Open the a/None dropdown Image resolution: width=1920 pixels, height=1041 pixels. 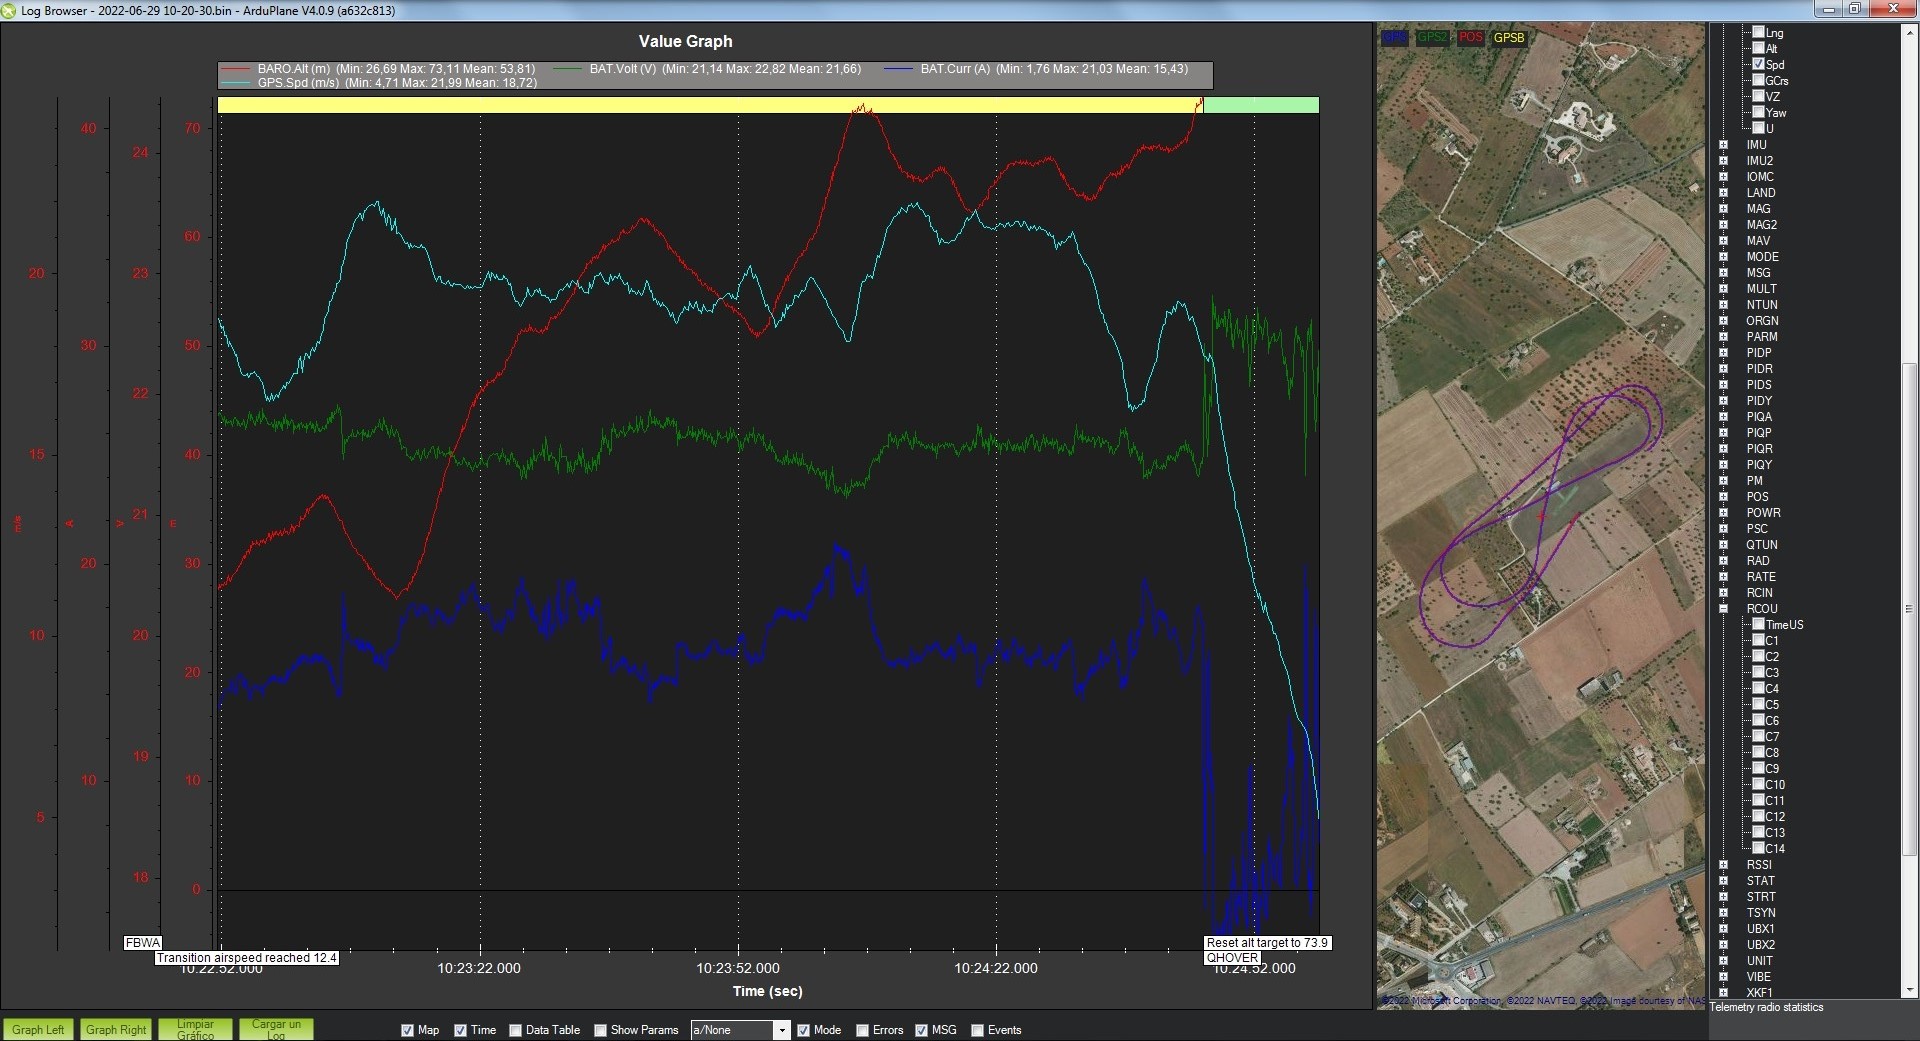pos(782,1030)
